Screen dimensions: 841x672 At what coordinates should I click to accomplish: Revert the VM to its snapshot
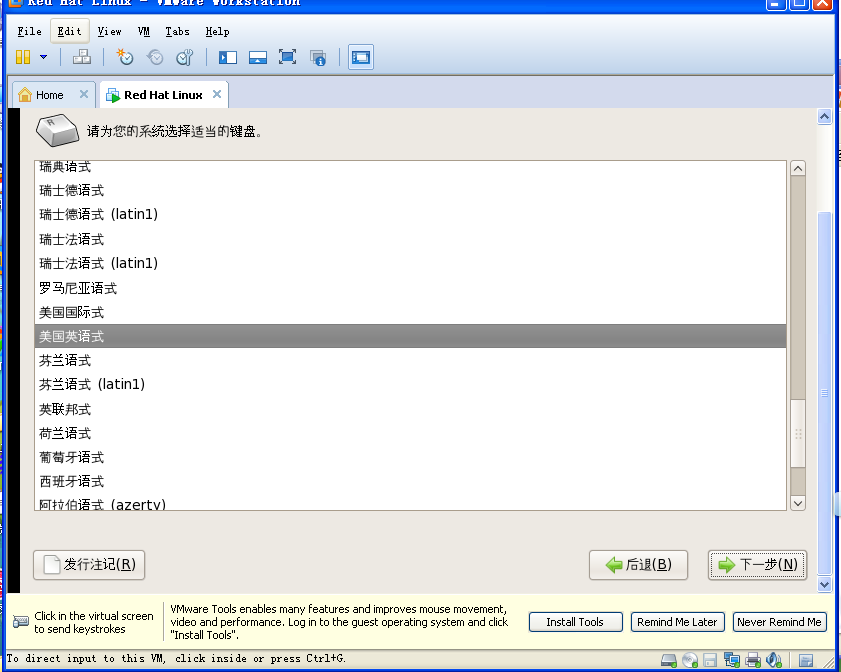(154, 57)
